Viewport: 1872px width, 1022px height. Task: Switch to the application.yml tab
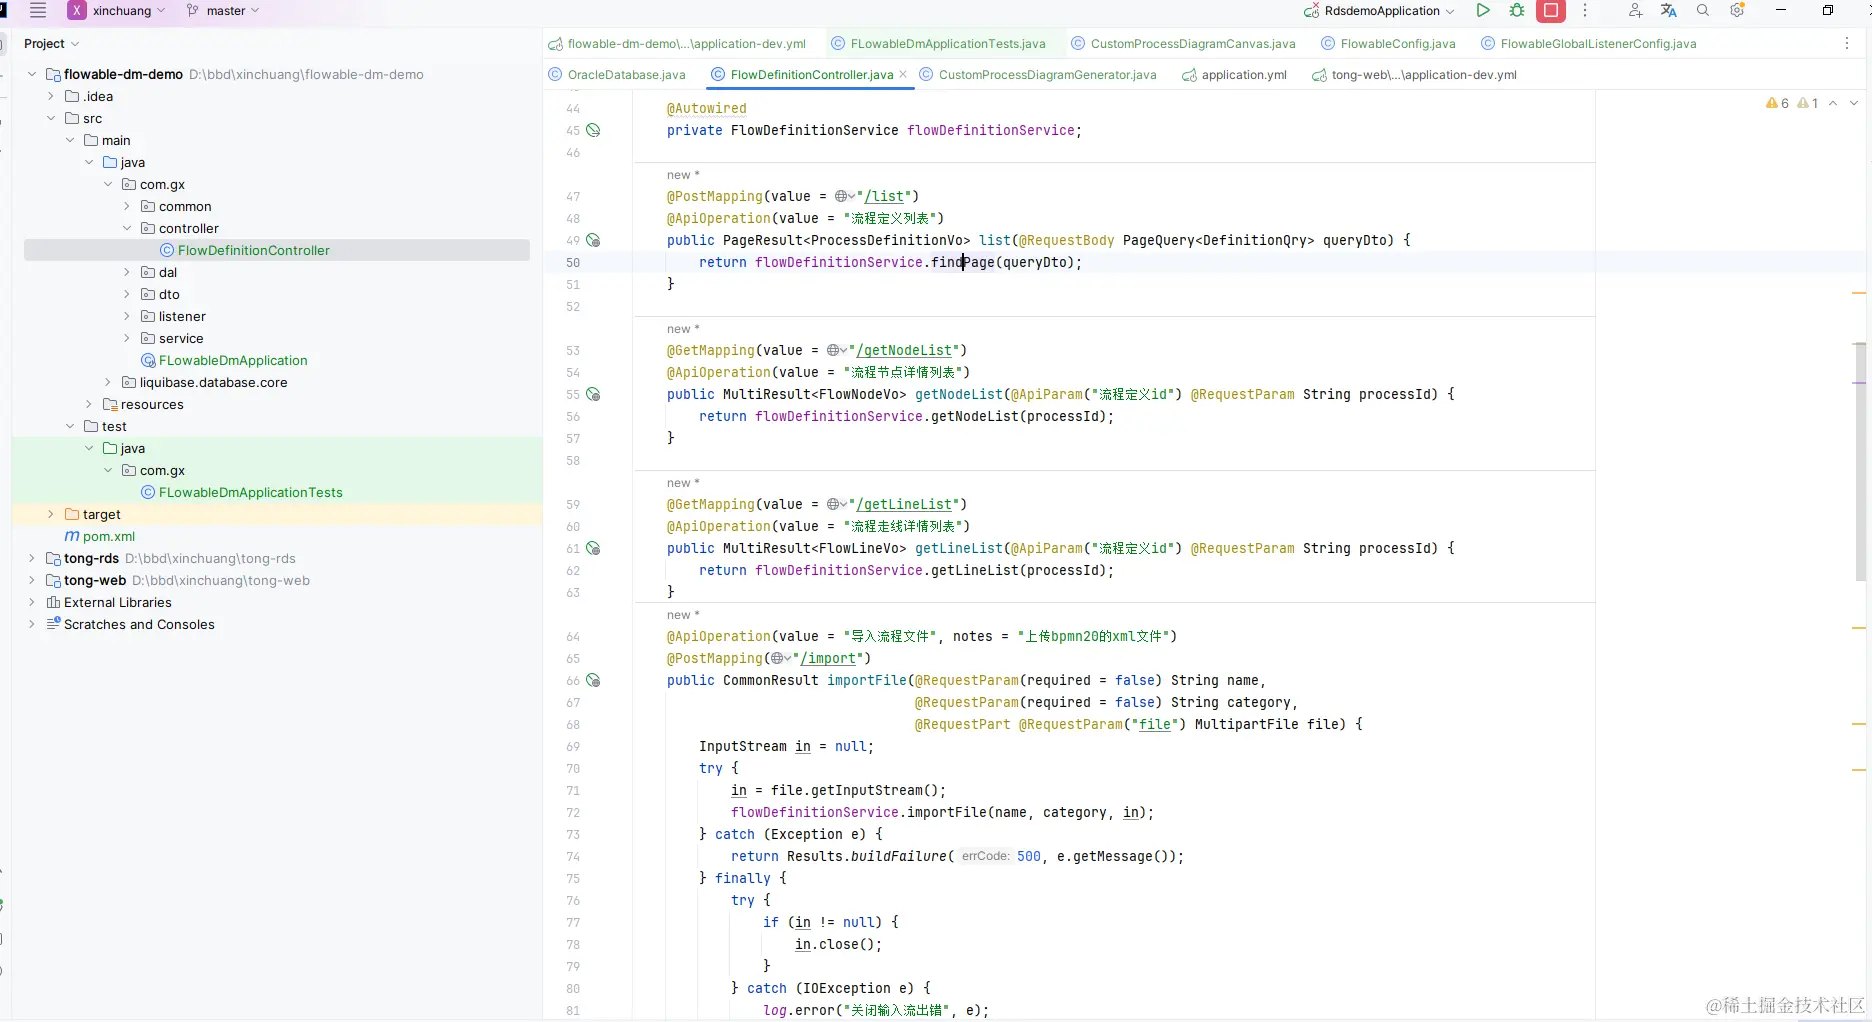(1243, 75)
